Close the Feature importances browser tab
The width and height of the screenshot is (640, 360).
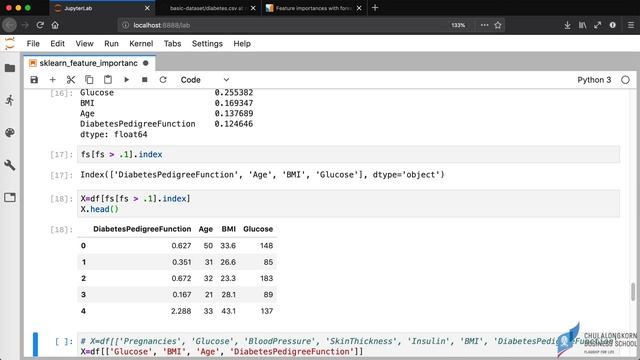[359, 8]
